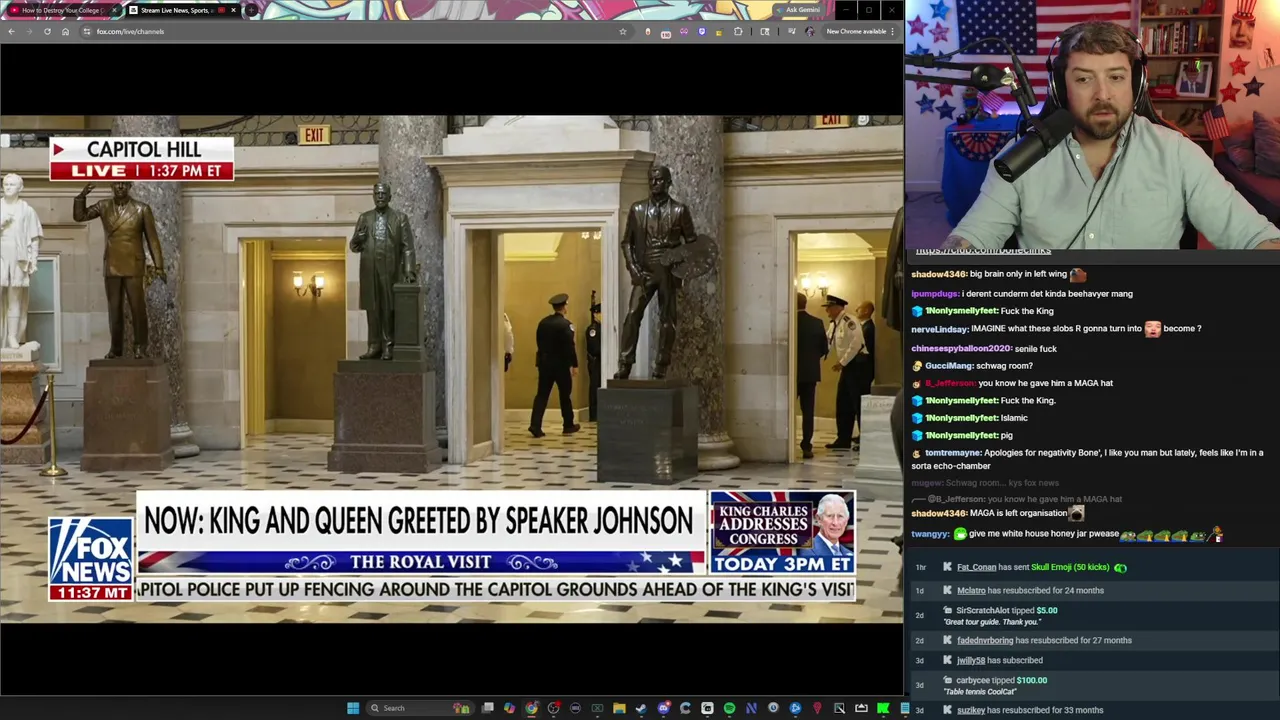Click the 'CAPITOL HILL LIVE' play banner
The height and width of the screenshot is (720, 1280).
tap(142, 159)
